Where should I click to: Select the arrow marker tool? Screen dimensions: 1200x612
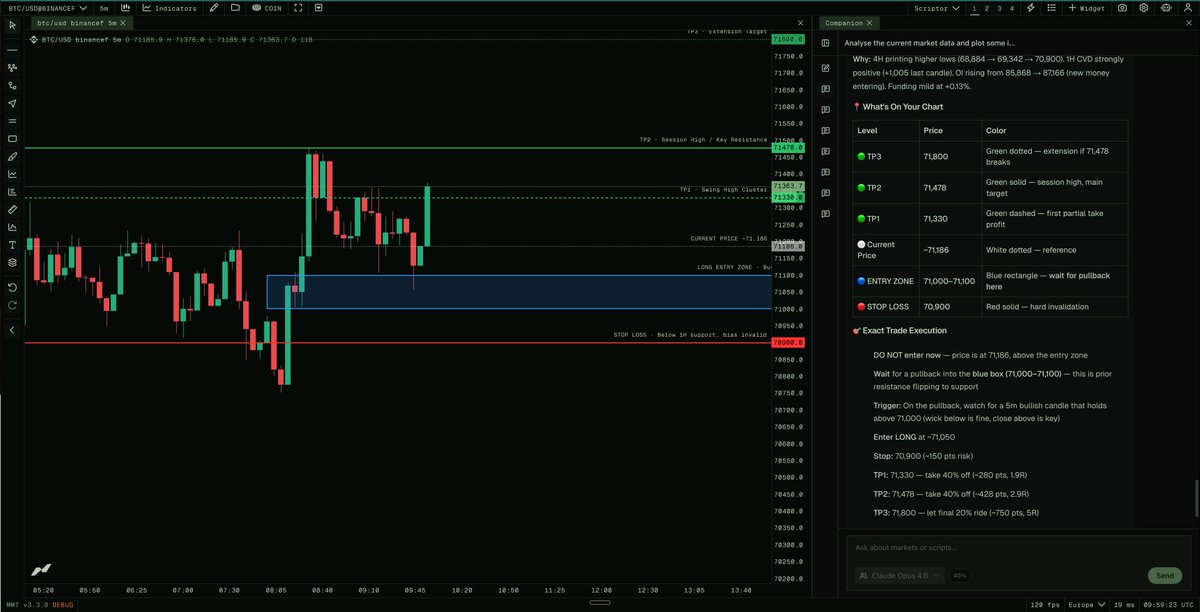click(x=12, y=103)
